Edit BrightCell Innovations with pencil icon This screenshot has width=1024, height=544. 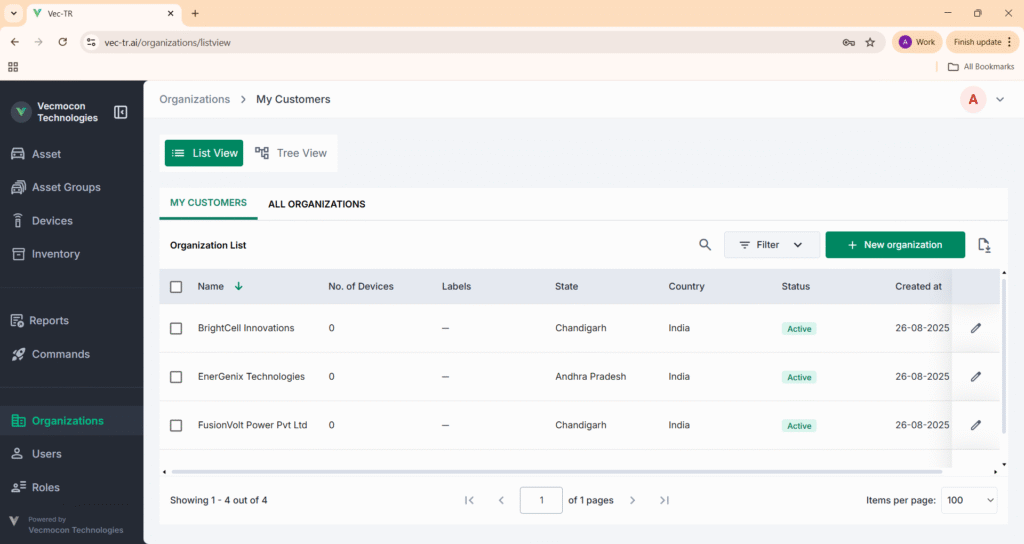coord(976,328)
